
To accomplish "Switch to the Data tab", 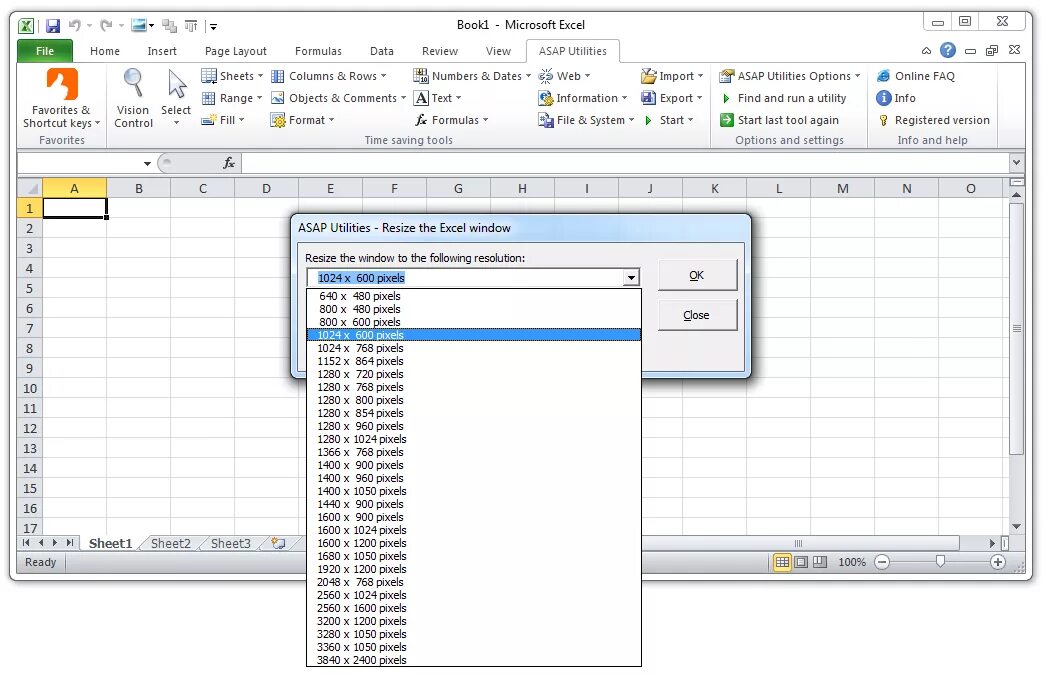I will [x=382, y=51].
